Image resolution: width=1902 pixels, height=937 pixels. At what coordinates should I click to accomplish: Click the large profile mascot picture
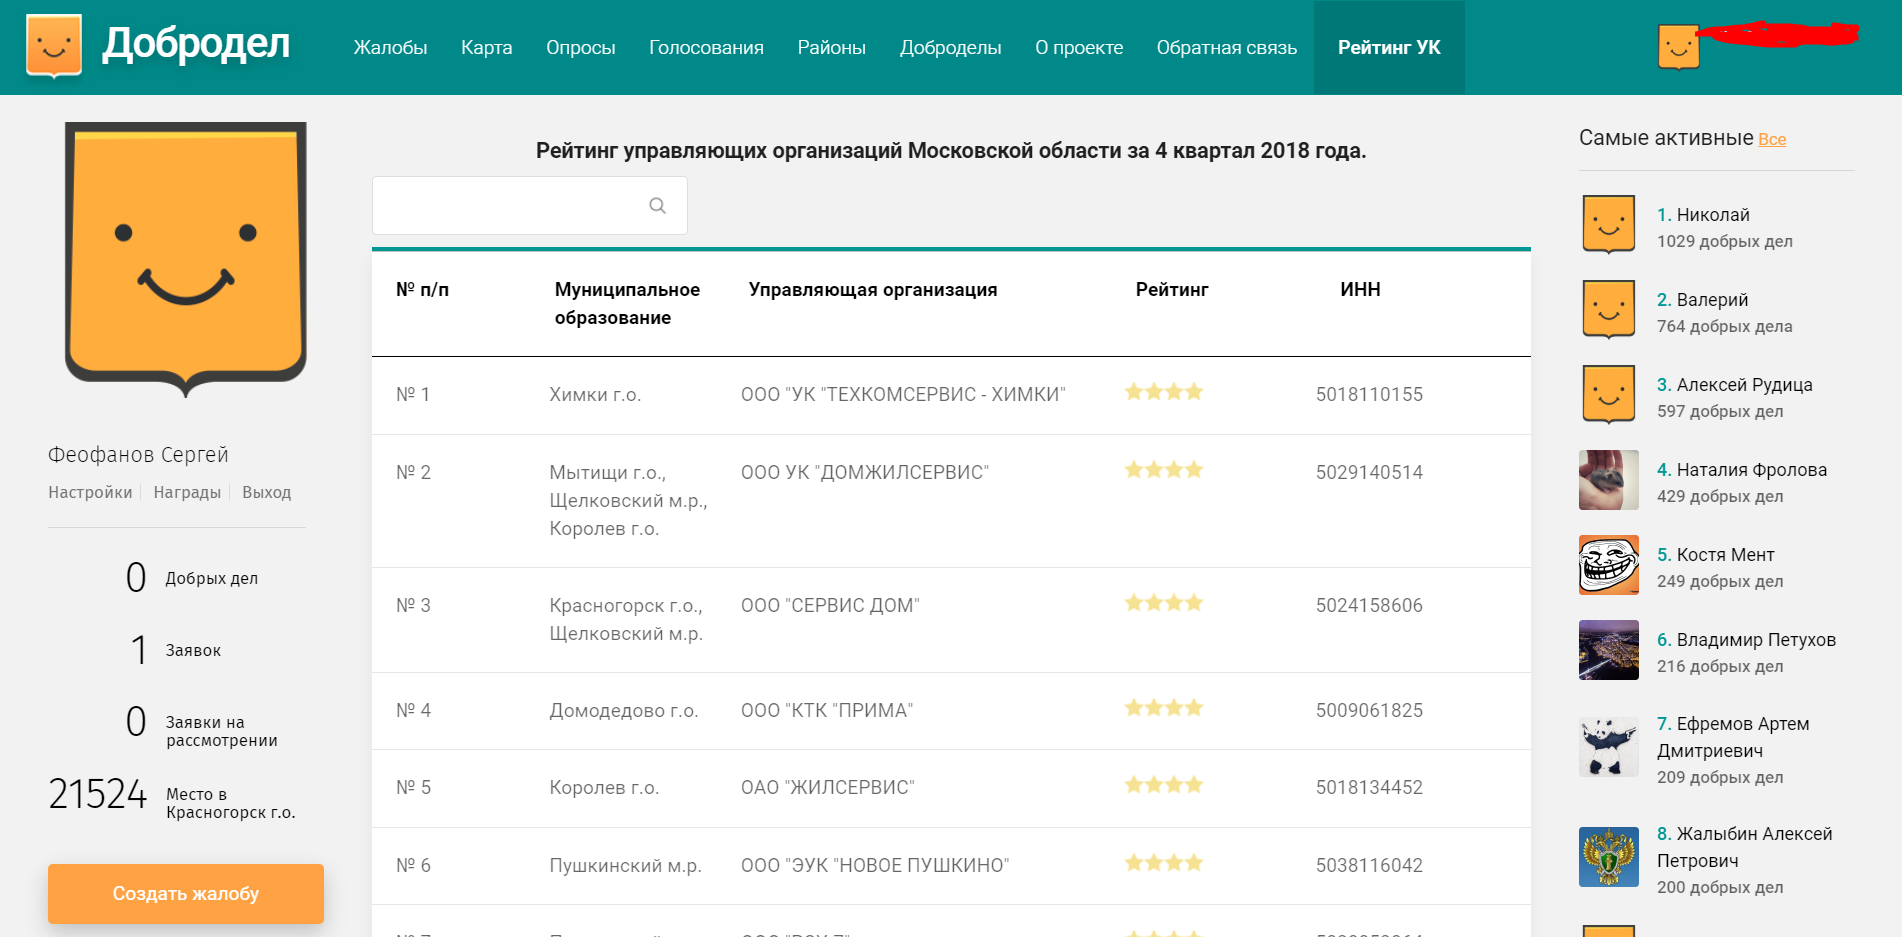[186, 259]
